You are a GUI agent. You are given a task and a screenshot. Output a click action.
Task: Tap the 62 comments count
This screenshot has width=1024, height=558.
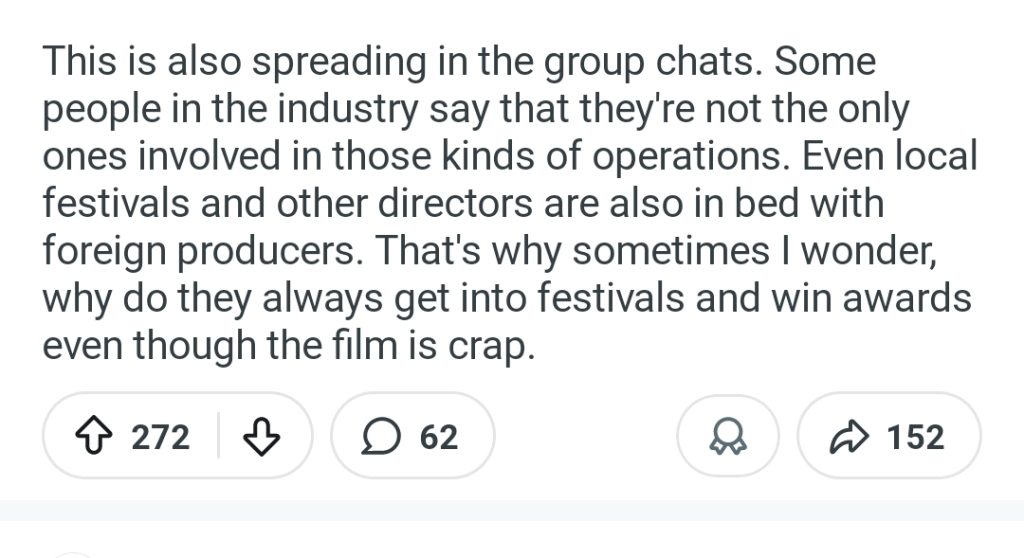[439, 437]
